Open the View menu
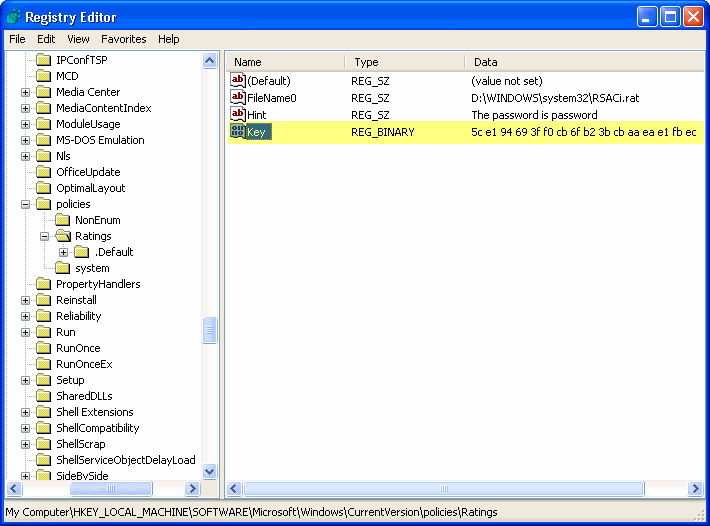The width and height of the screenshot is (710, 526). click(78, 39)
